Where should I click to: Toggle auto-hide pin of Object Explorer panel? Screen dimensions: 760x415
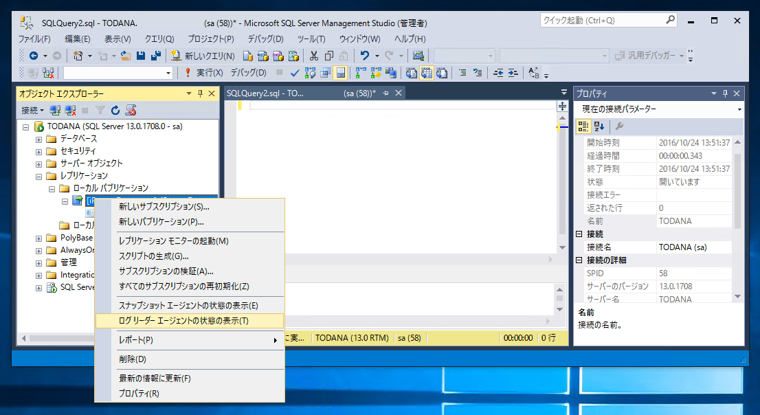tap(200, 94)
